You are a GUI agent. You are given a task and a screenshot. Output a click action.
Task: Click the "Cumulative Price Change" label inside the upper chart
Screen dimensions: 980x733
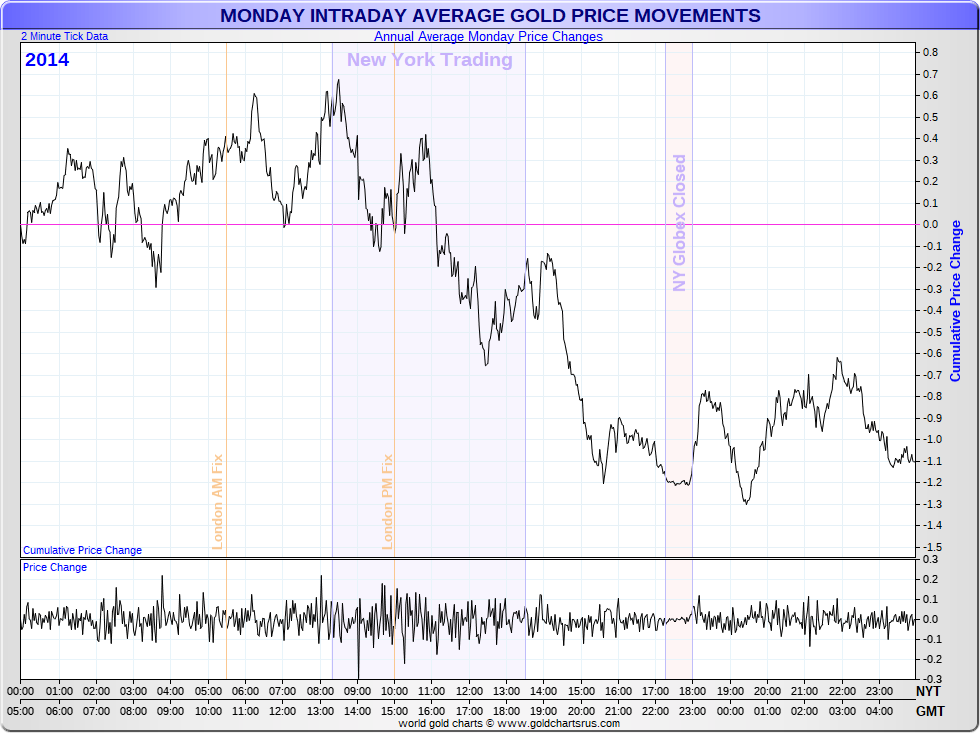click(82, 550)
